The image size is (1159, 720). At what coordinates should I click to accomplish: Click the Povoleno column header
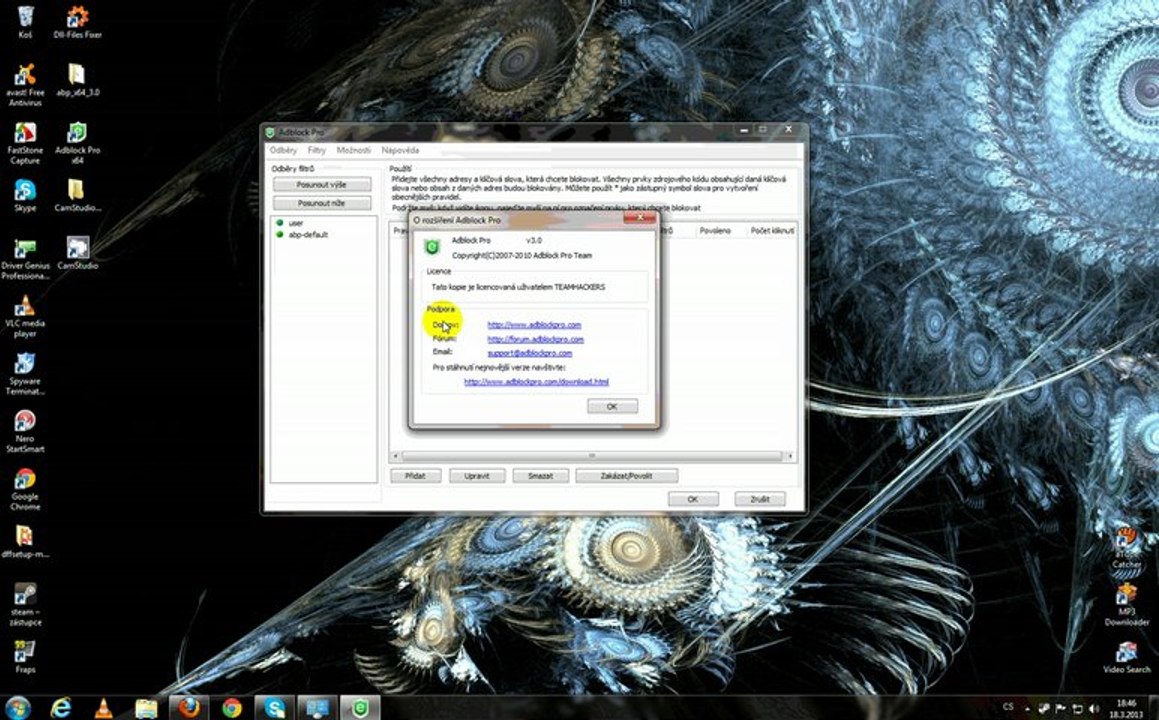715,231
